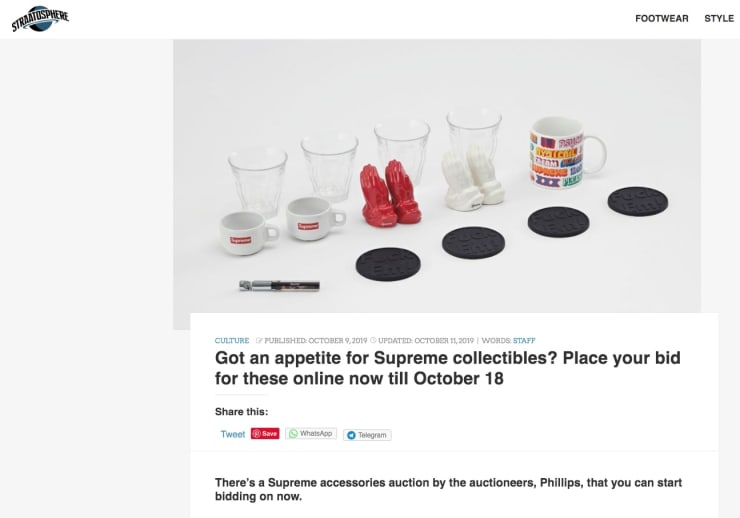
Task: Click the WhatsApp logo icon
Action: point(292,434)
